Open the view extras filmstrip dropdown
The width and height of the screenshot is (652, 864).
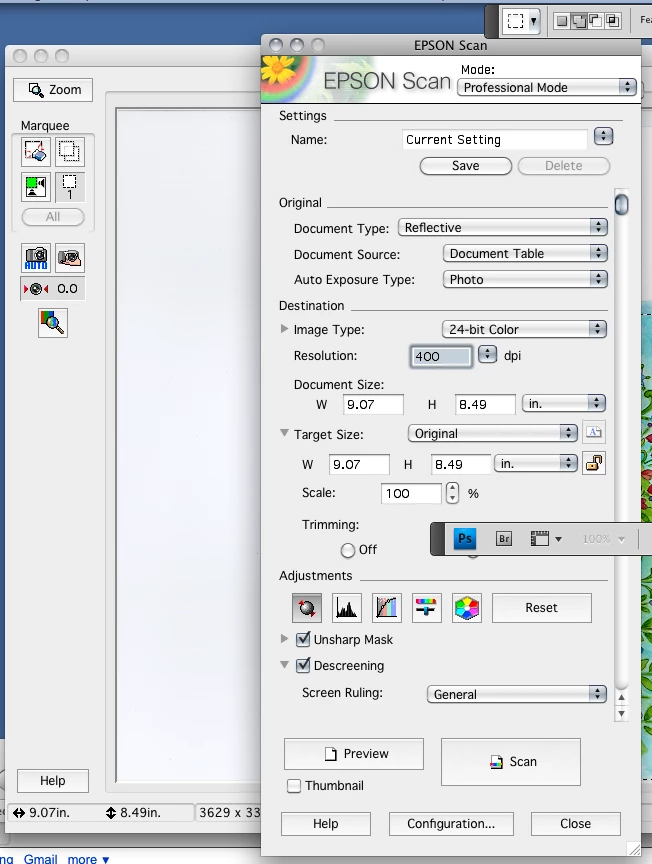(546, 539)
